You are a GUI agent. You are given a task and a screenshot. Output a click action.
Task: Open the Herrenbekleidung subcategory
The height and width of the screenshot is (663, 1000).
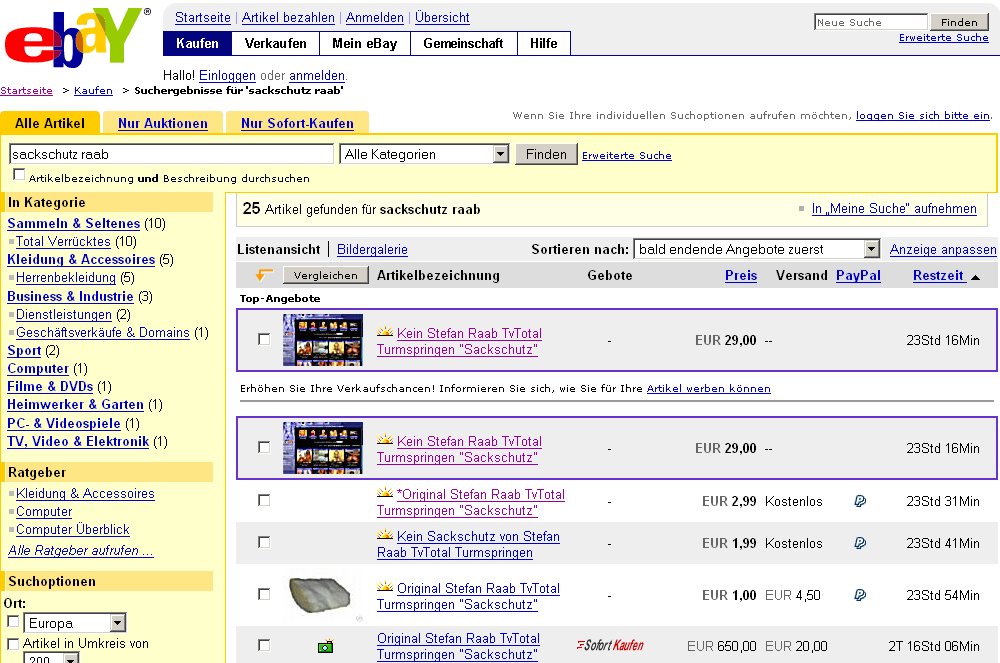(x=66, y=277)
